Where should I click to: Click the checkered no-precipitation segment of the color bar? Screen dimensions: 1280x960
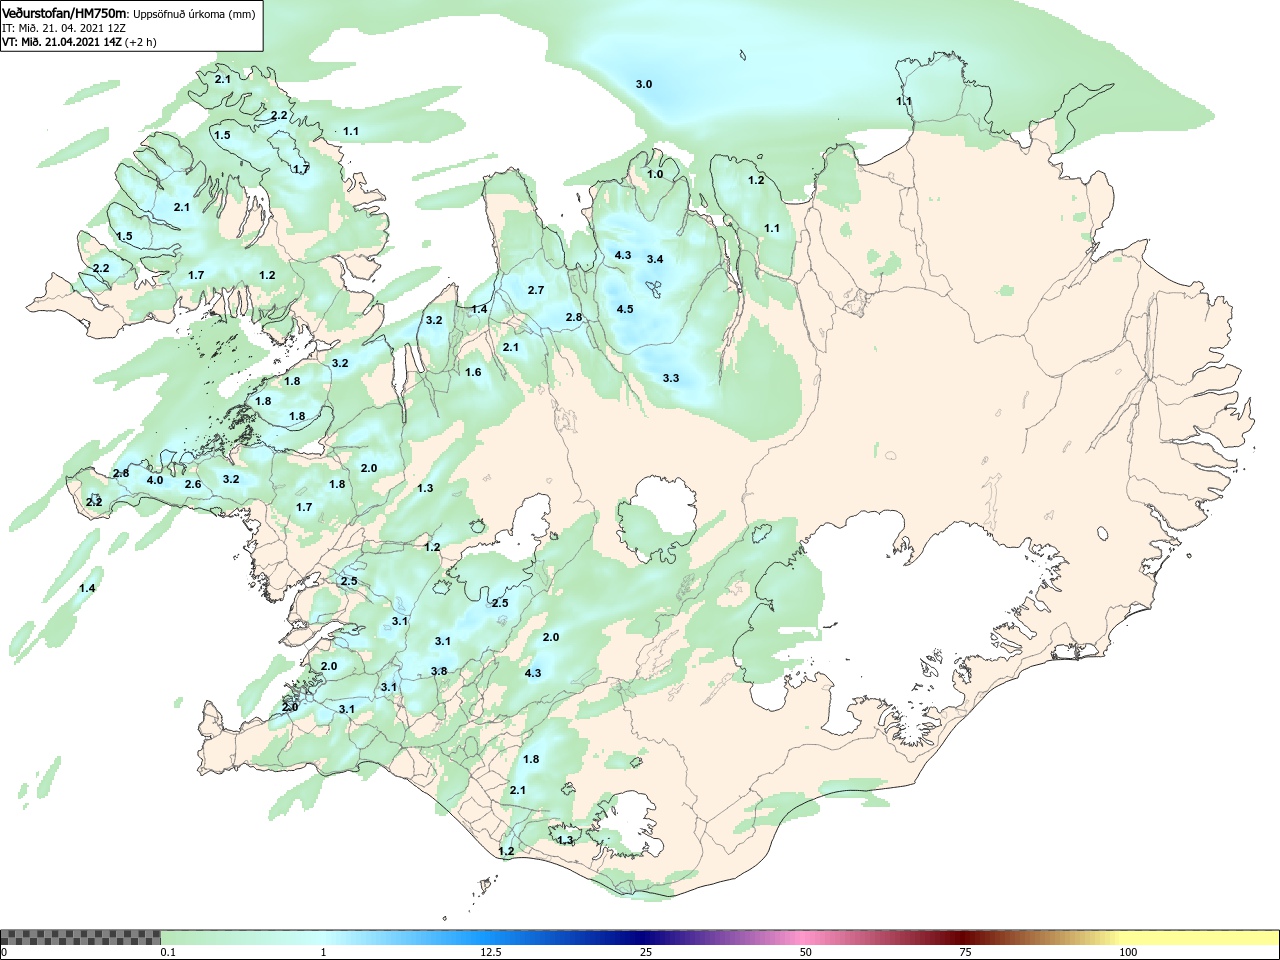[x=81, y=938]
